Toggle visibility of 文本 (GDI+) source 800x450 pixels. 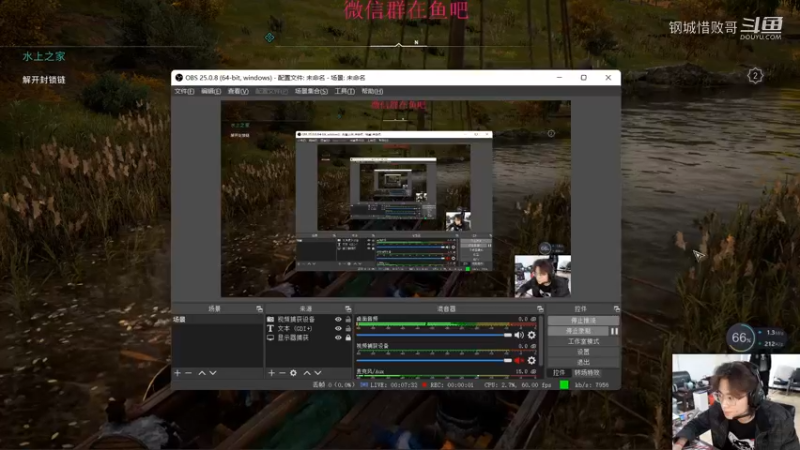coord(338,329)
